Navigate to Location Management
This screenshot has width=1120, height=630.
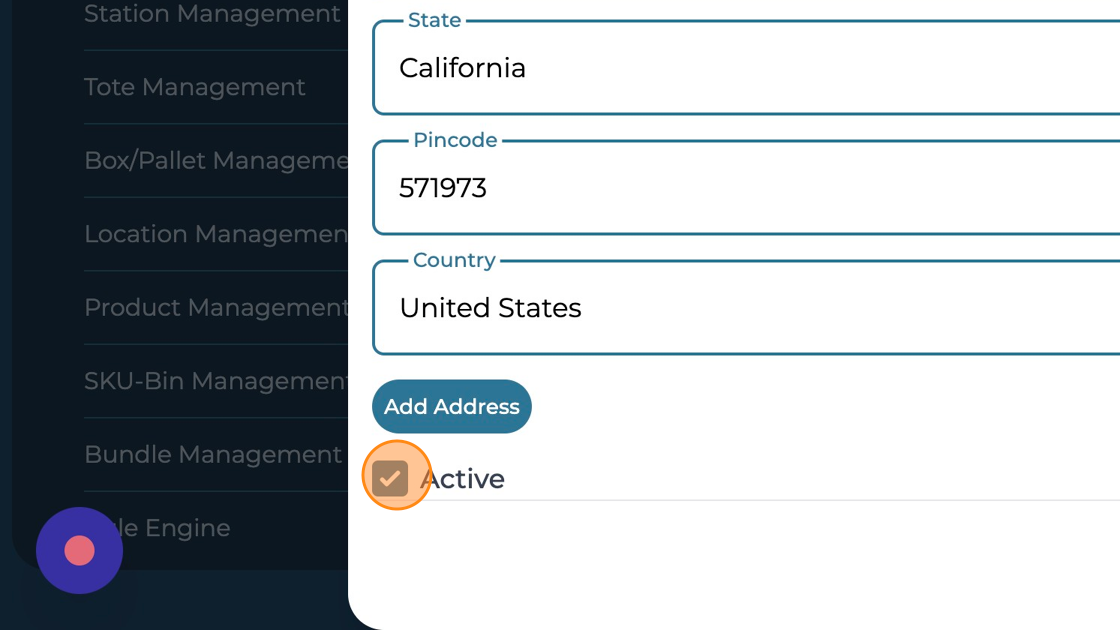(215, 234)
